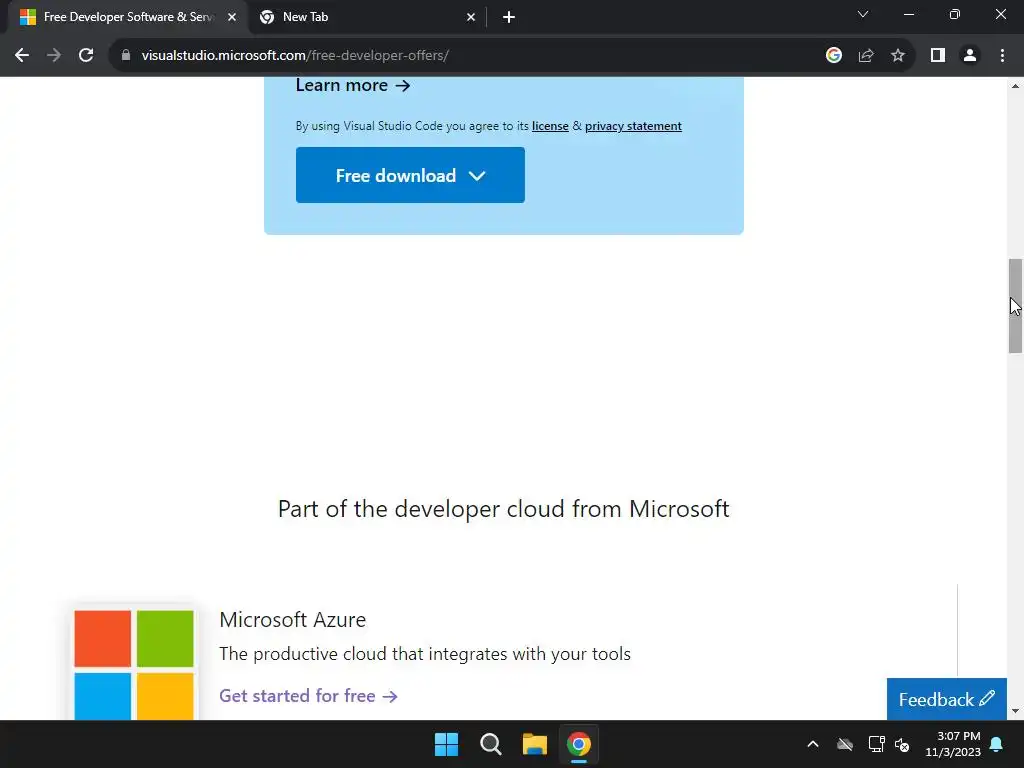Reload the current page
Viewport: 1024px width, 768px height.
tap(86, 56)
